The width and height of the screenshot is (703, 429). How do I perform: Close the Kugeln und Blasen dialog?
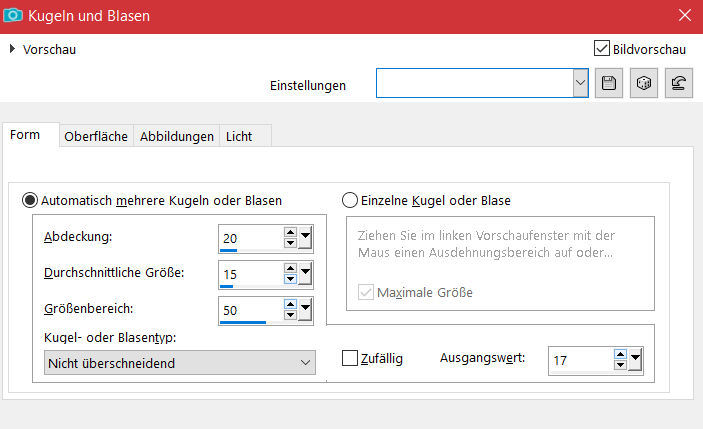pyautogui.click(x=683, y=16)
